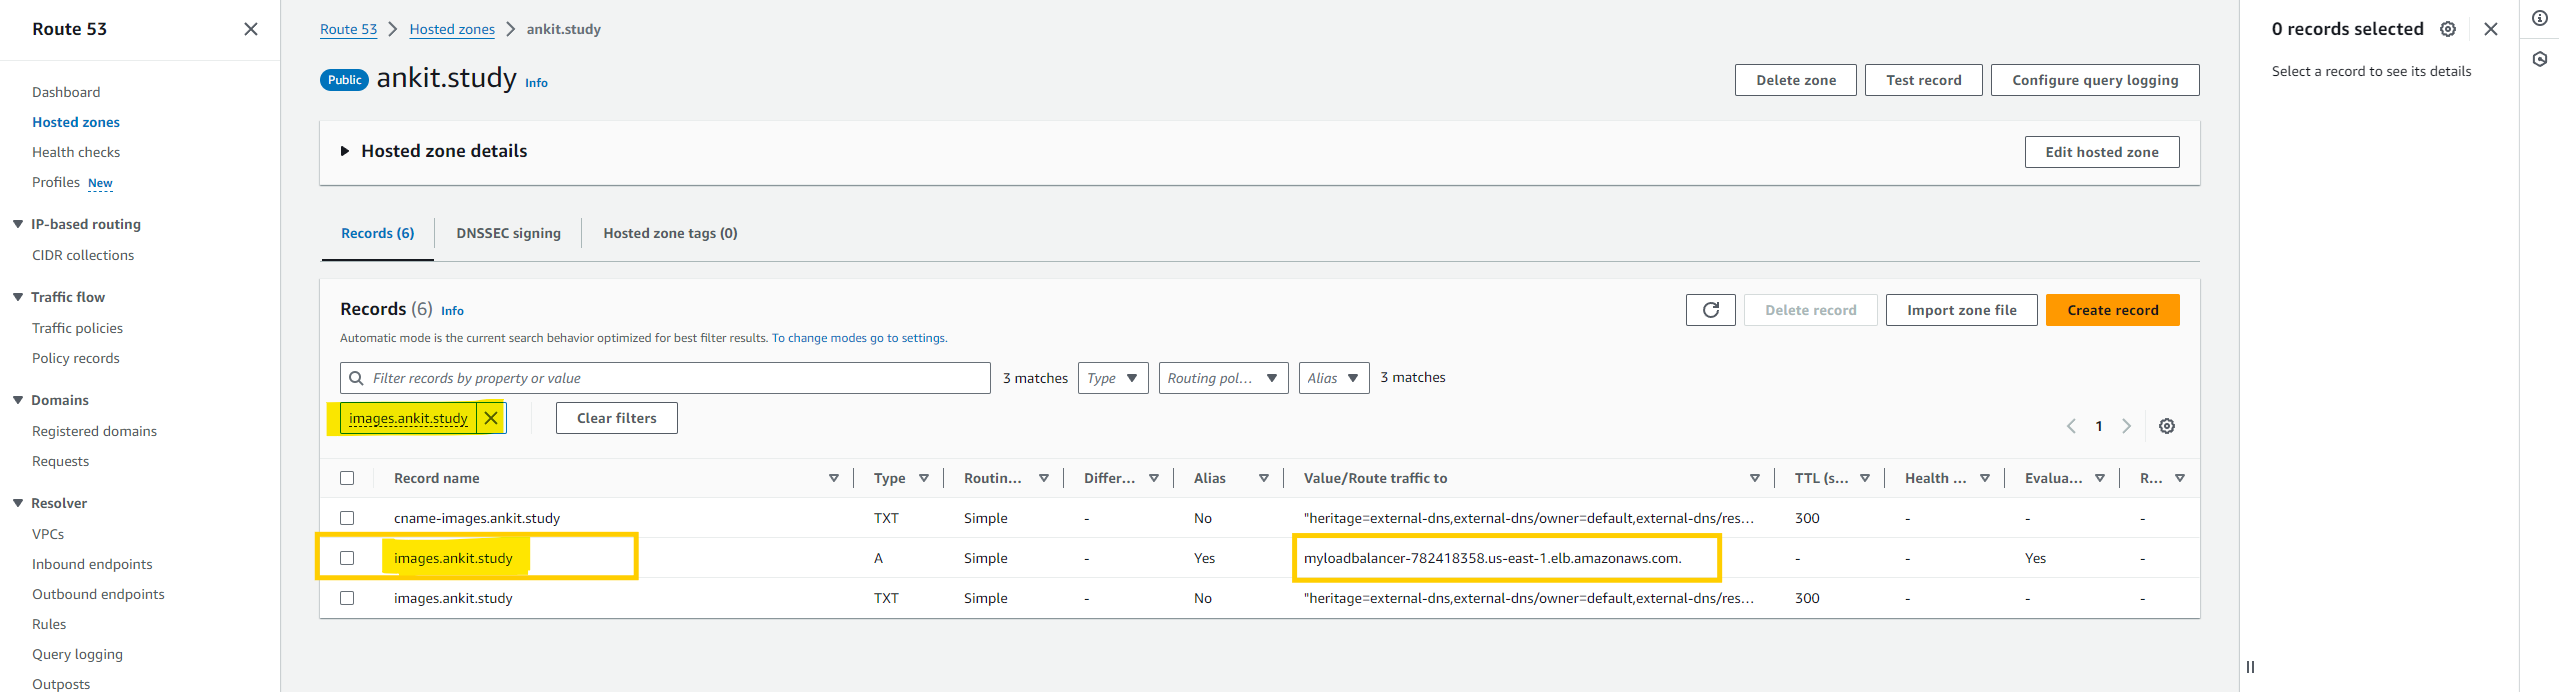Open the Hosted zone tags (0) tab
This screenshot has height=692, width=2559.
coord(670,233)
